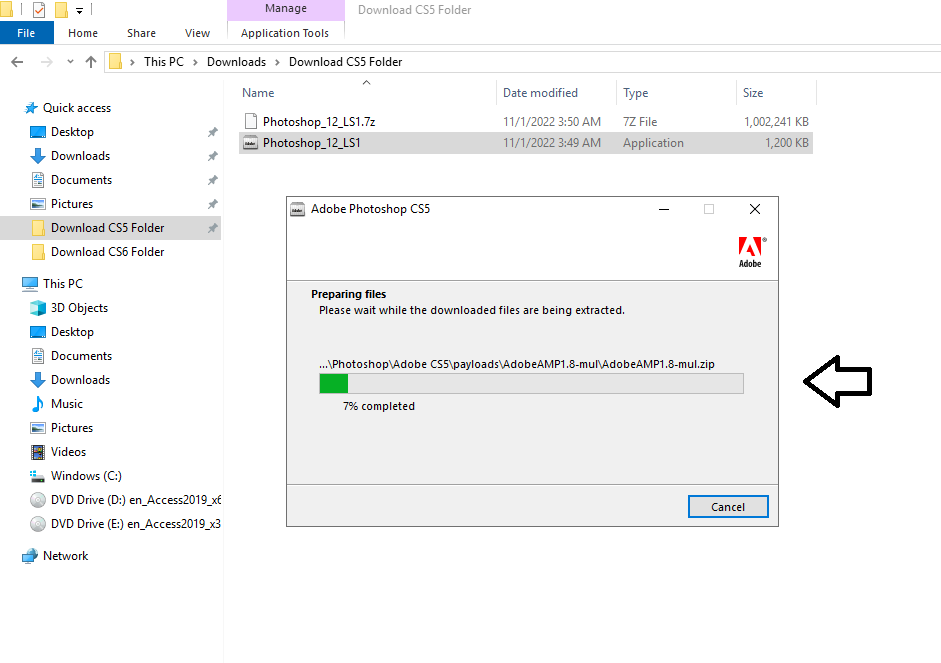Click the Photoshop_12_LS1.7z file icon
Viewport: 941px width, 663px height.
(x=251, y=121)
